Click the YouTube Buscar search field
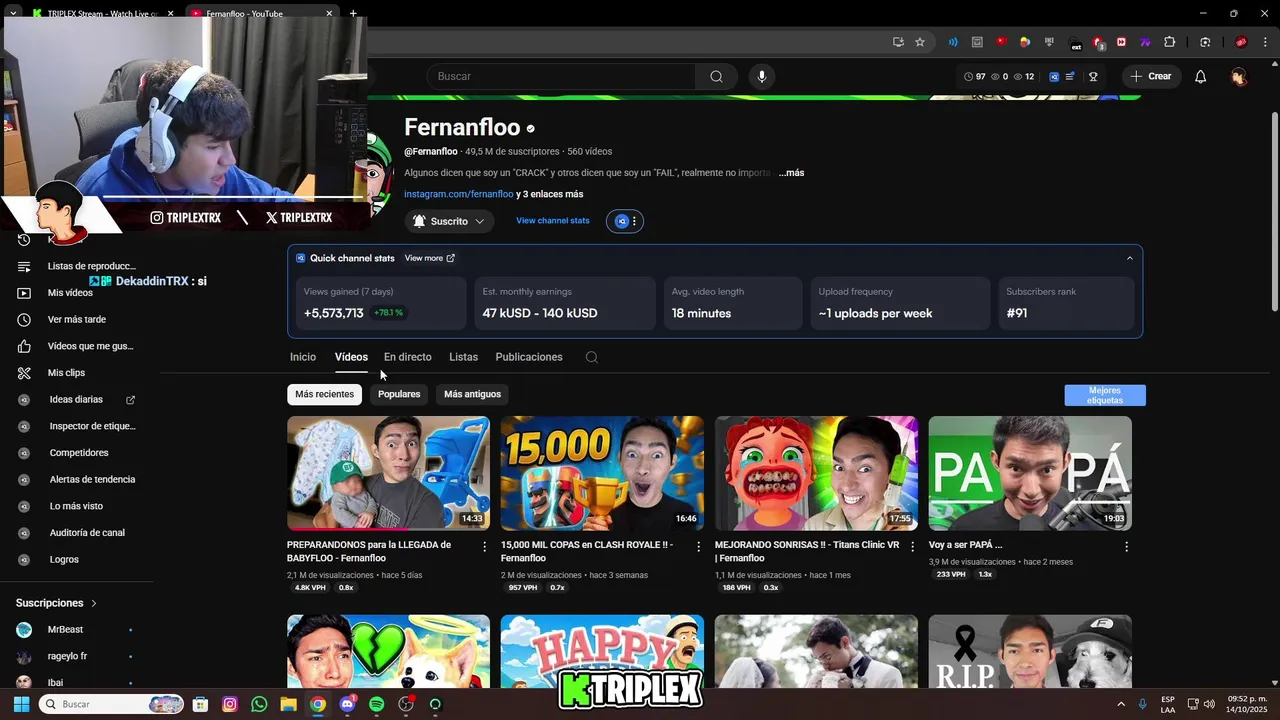Image resolution: width=1280 pixels, height=720 pixels. 561,76
